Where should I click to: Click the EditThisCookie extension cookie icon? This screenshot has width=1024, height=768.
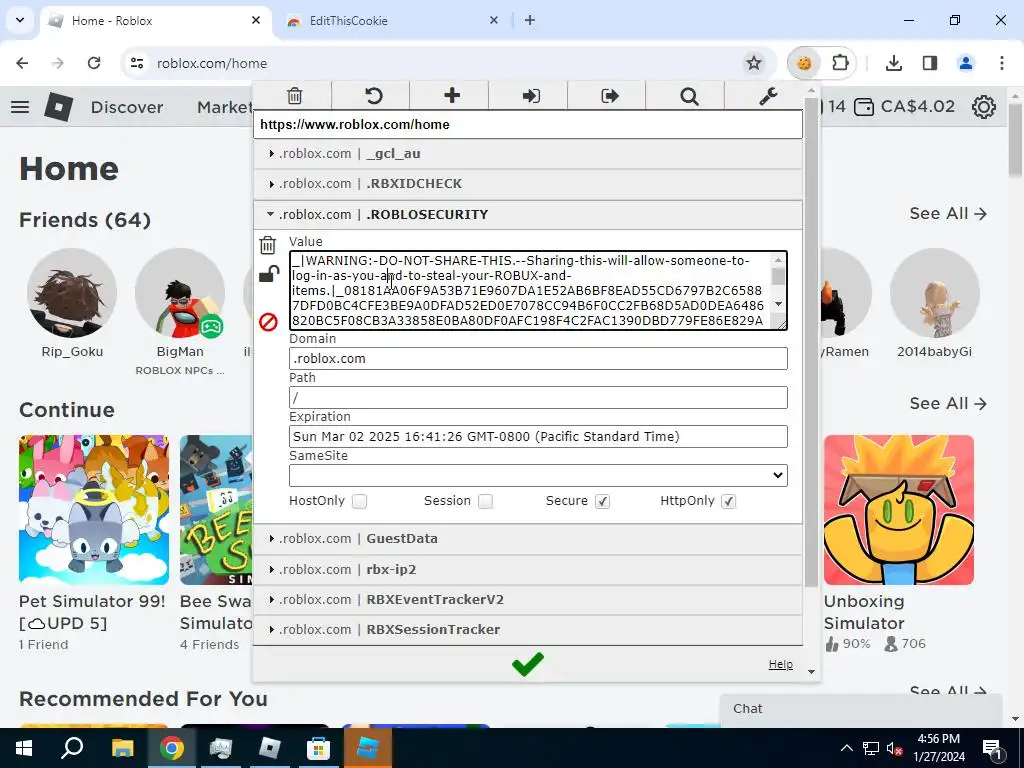point(804,63)
